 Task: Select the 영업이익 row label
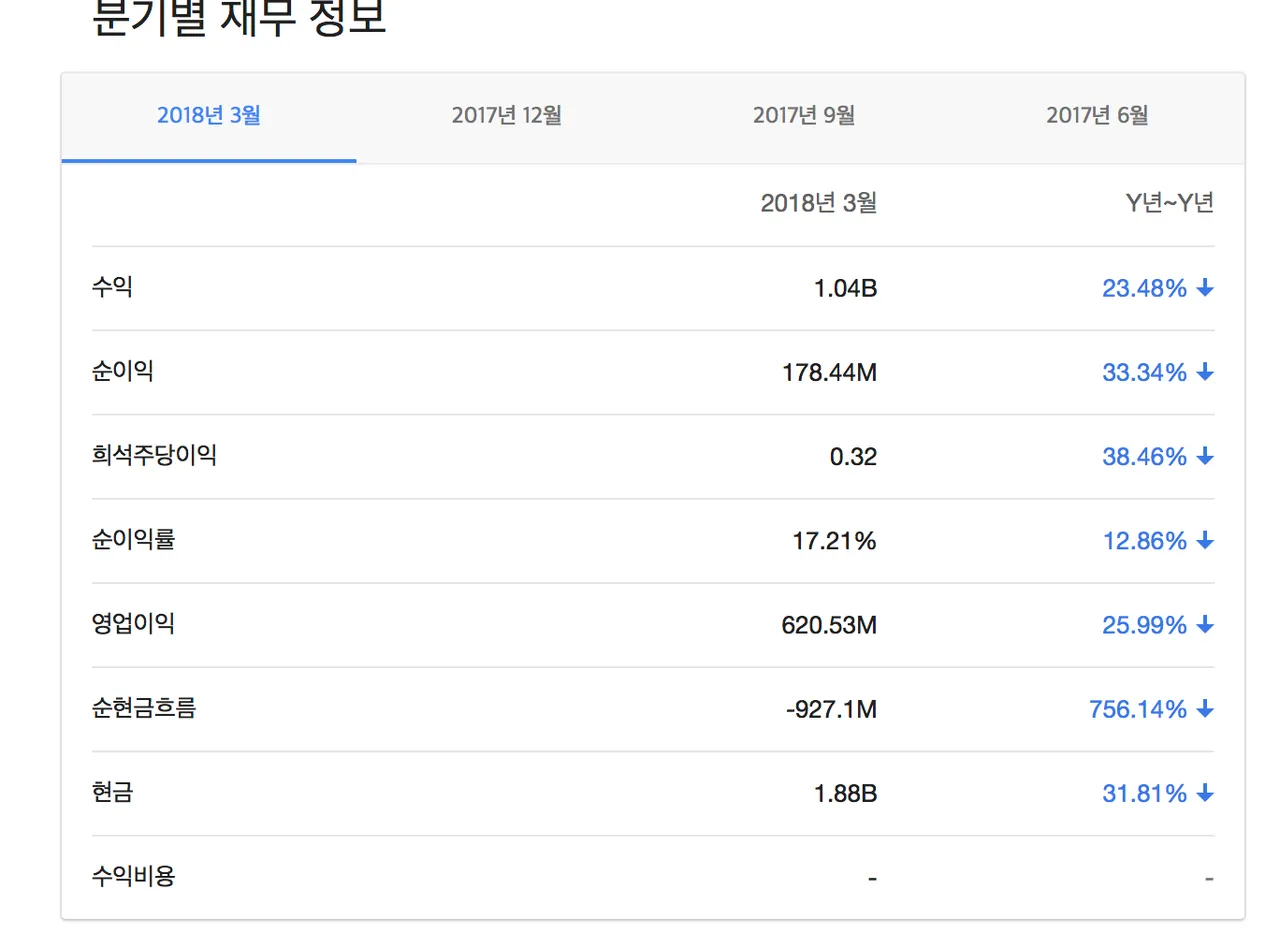coord(133,625)
